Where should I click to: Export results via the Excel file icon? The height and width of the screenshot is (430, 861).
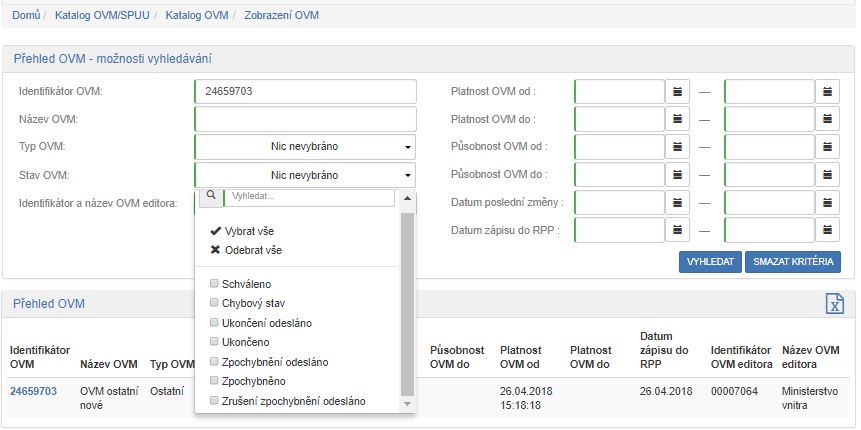coord(834,304)
